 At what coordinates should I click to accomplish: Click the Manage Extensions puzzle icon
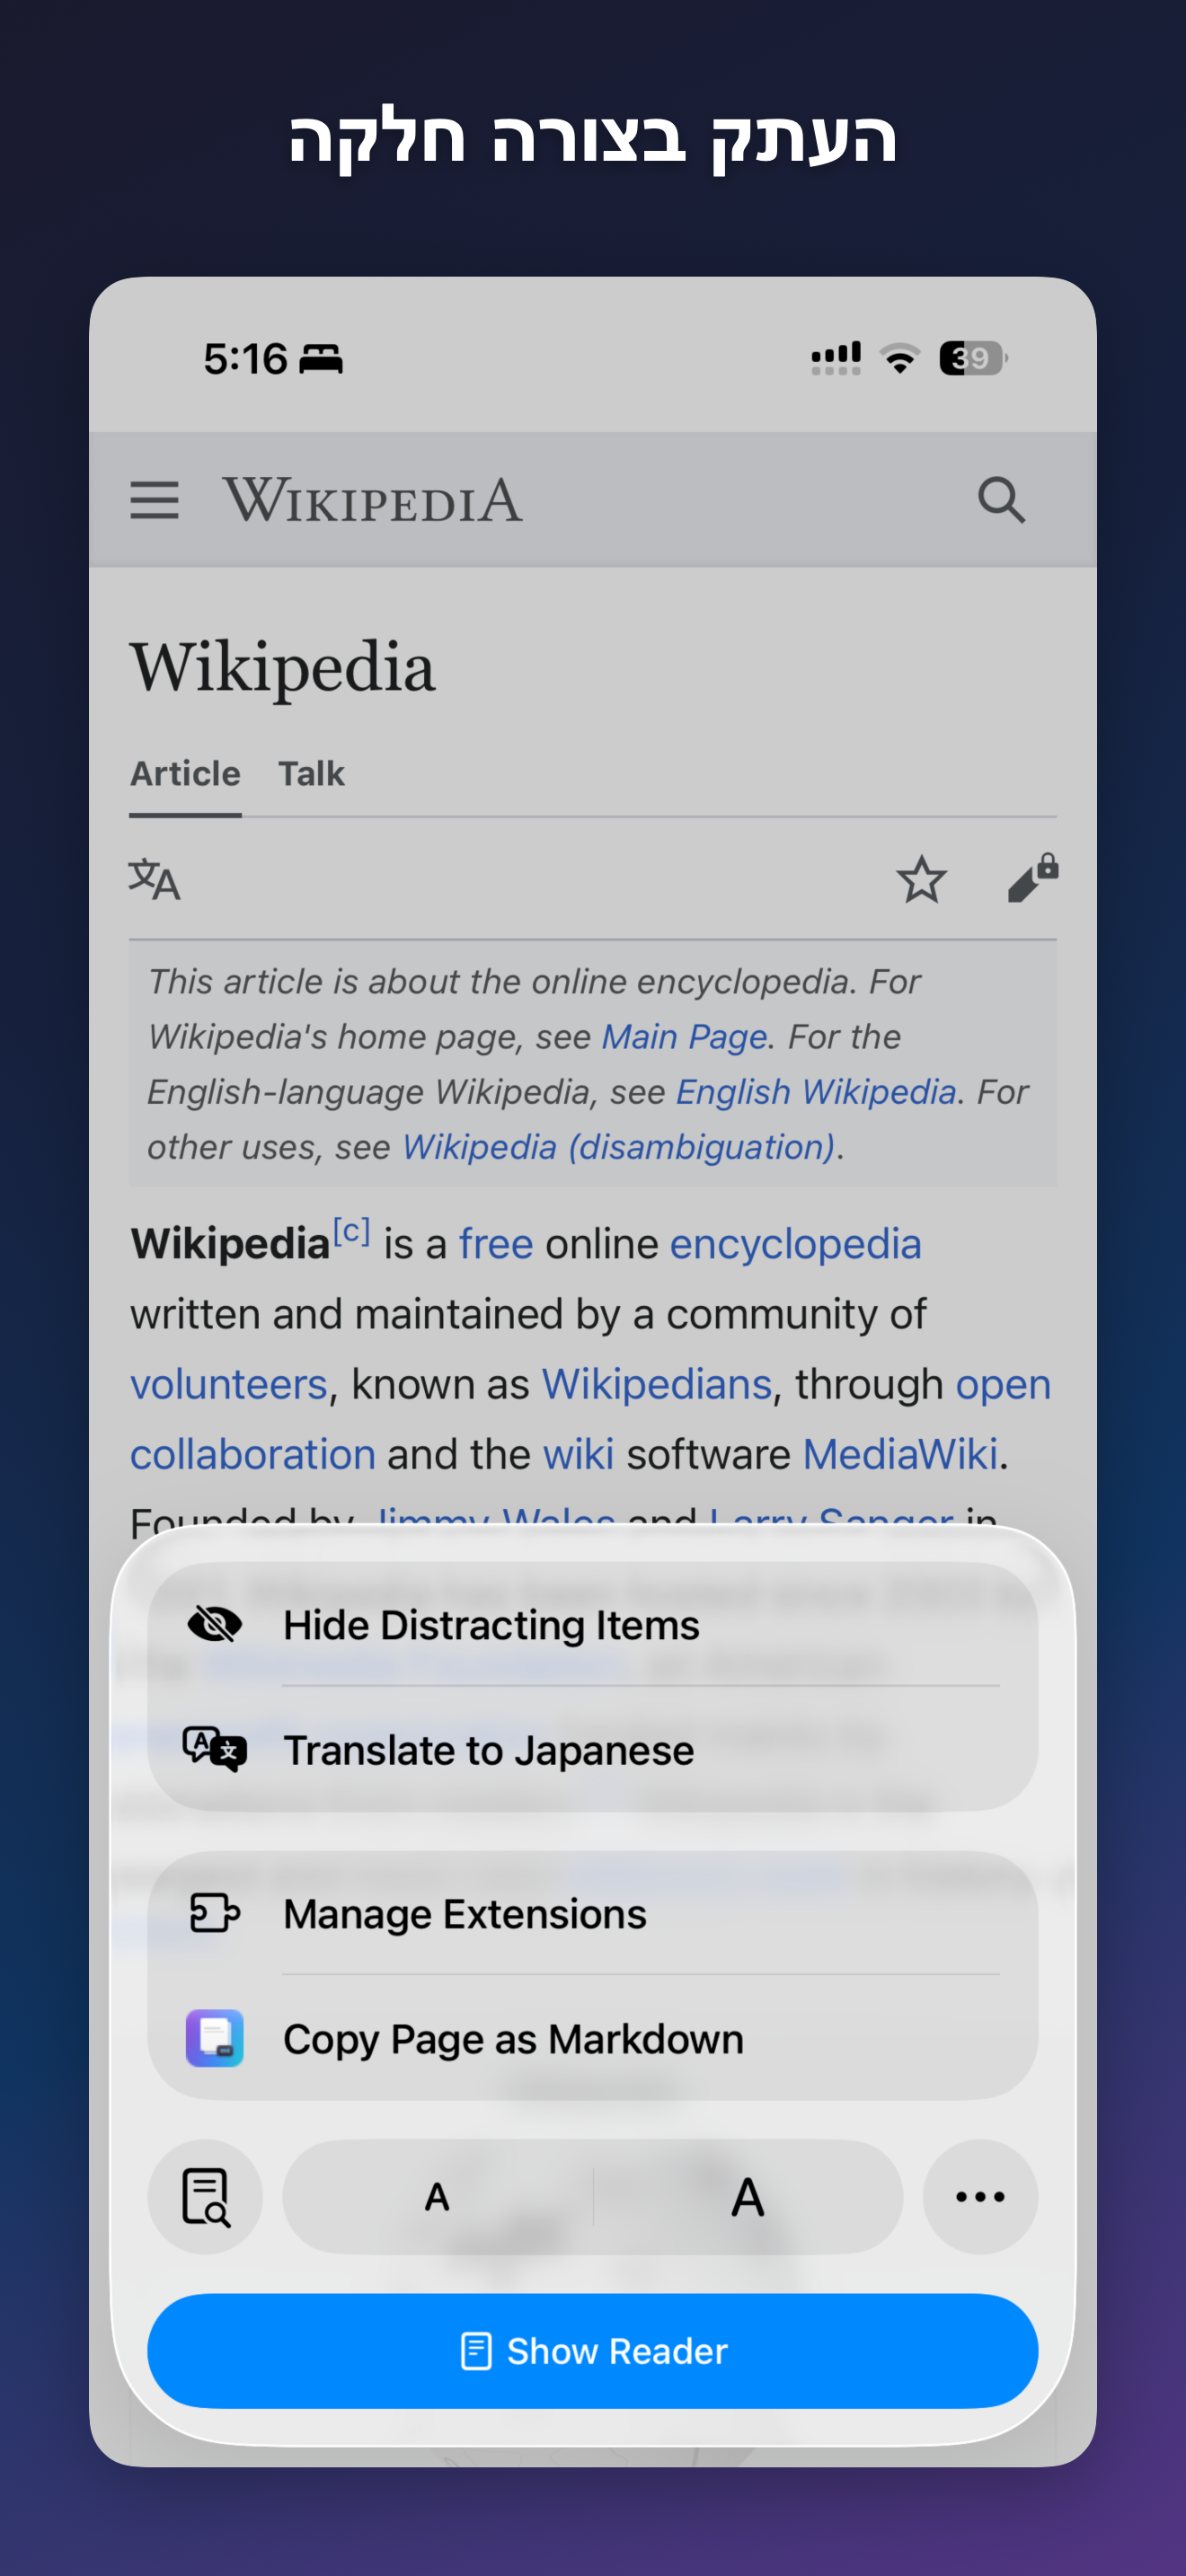215,1913
